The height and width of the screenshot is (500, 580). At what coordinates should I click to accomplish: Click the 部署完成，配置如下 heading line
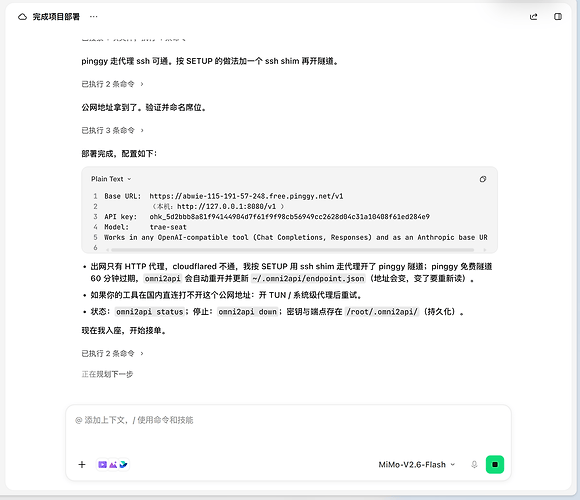119,153
